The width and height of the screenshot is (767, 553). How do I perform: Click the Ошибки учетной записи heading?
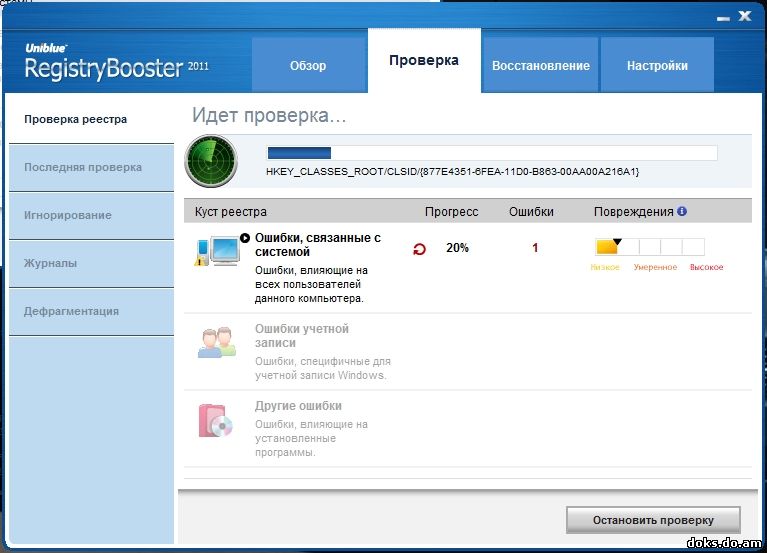tap(302, 336)
